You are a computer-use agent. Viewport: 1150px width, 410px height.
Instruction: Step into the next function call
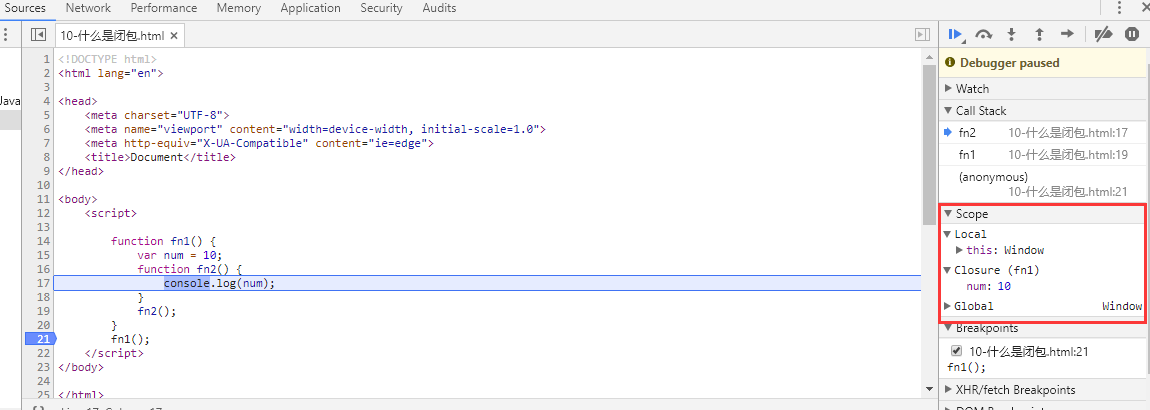click(1011, 34)
